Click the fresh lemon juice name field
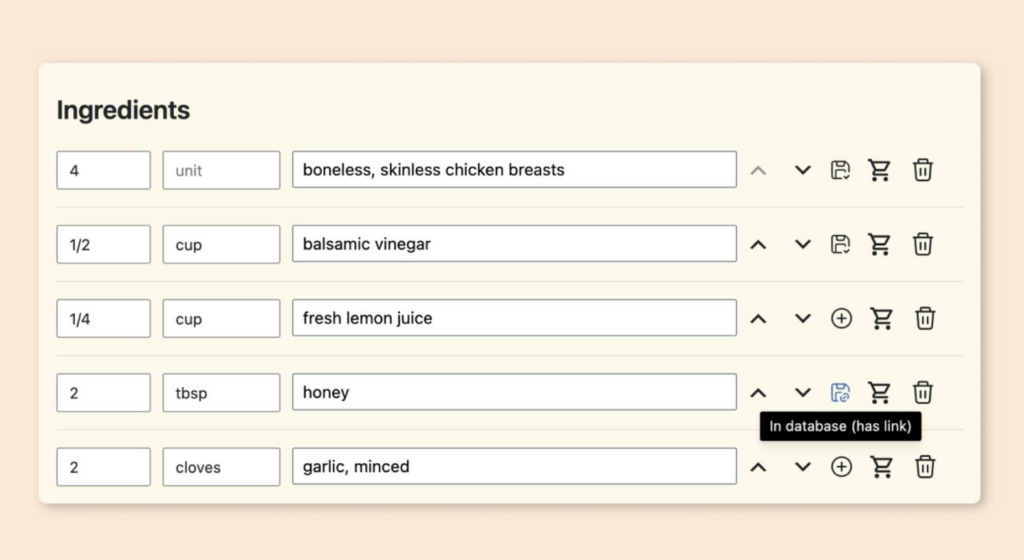The height and width of the screenshot is (560, 1024). (x=514, y=318)
